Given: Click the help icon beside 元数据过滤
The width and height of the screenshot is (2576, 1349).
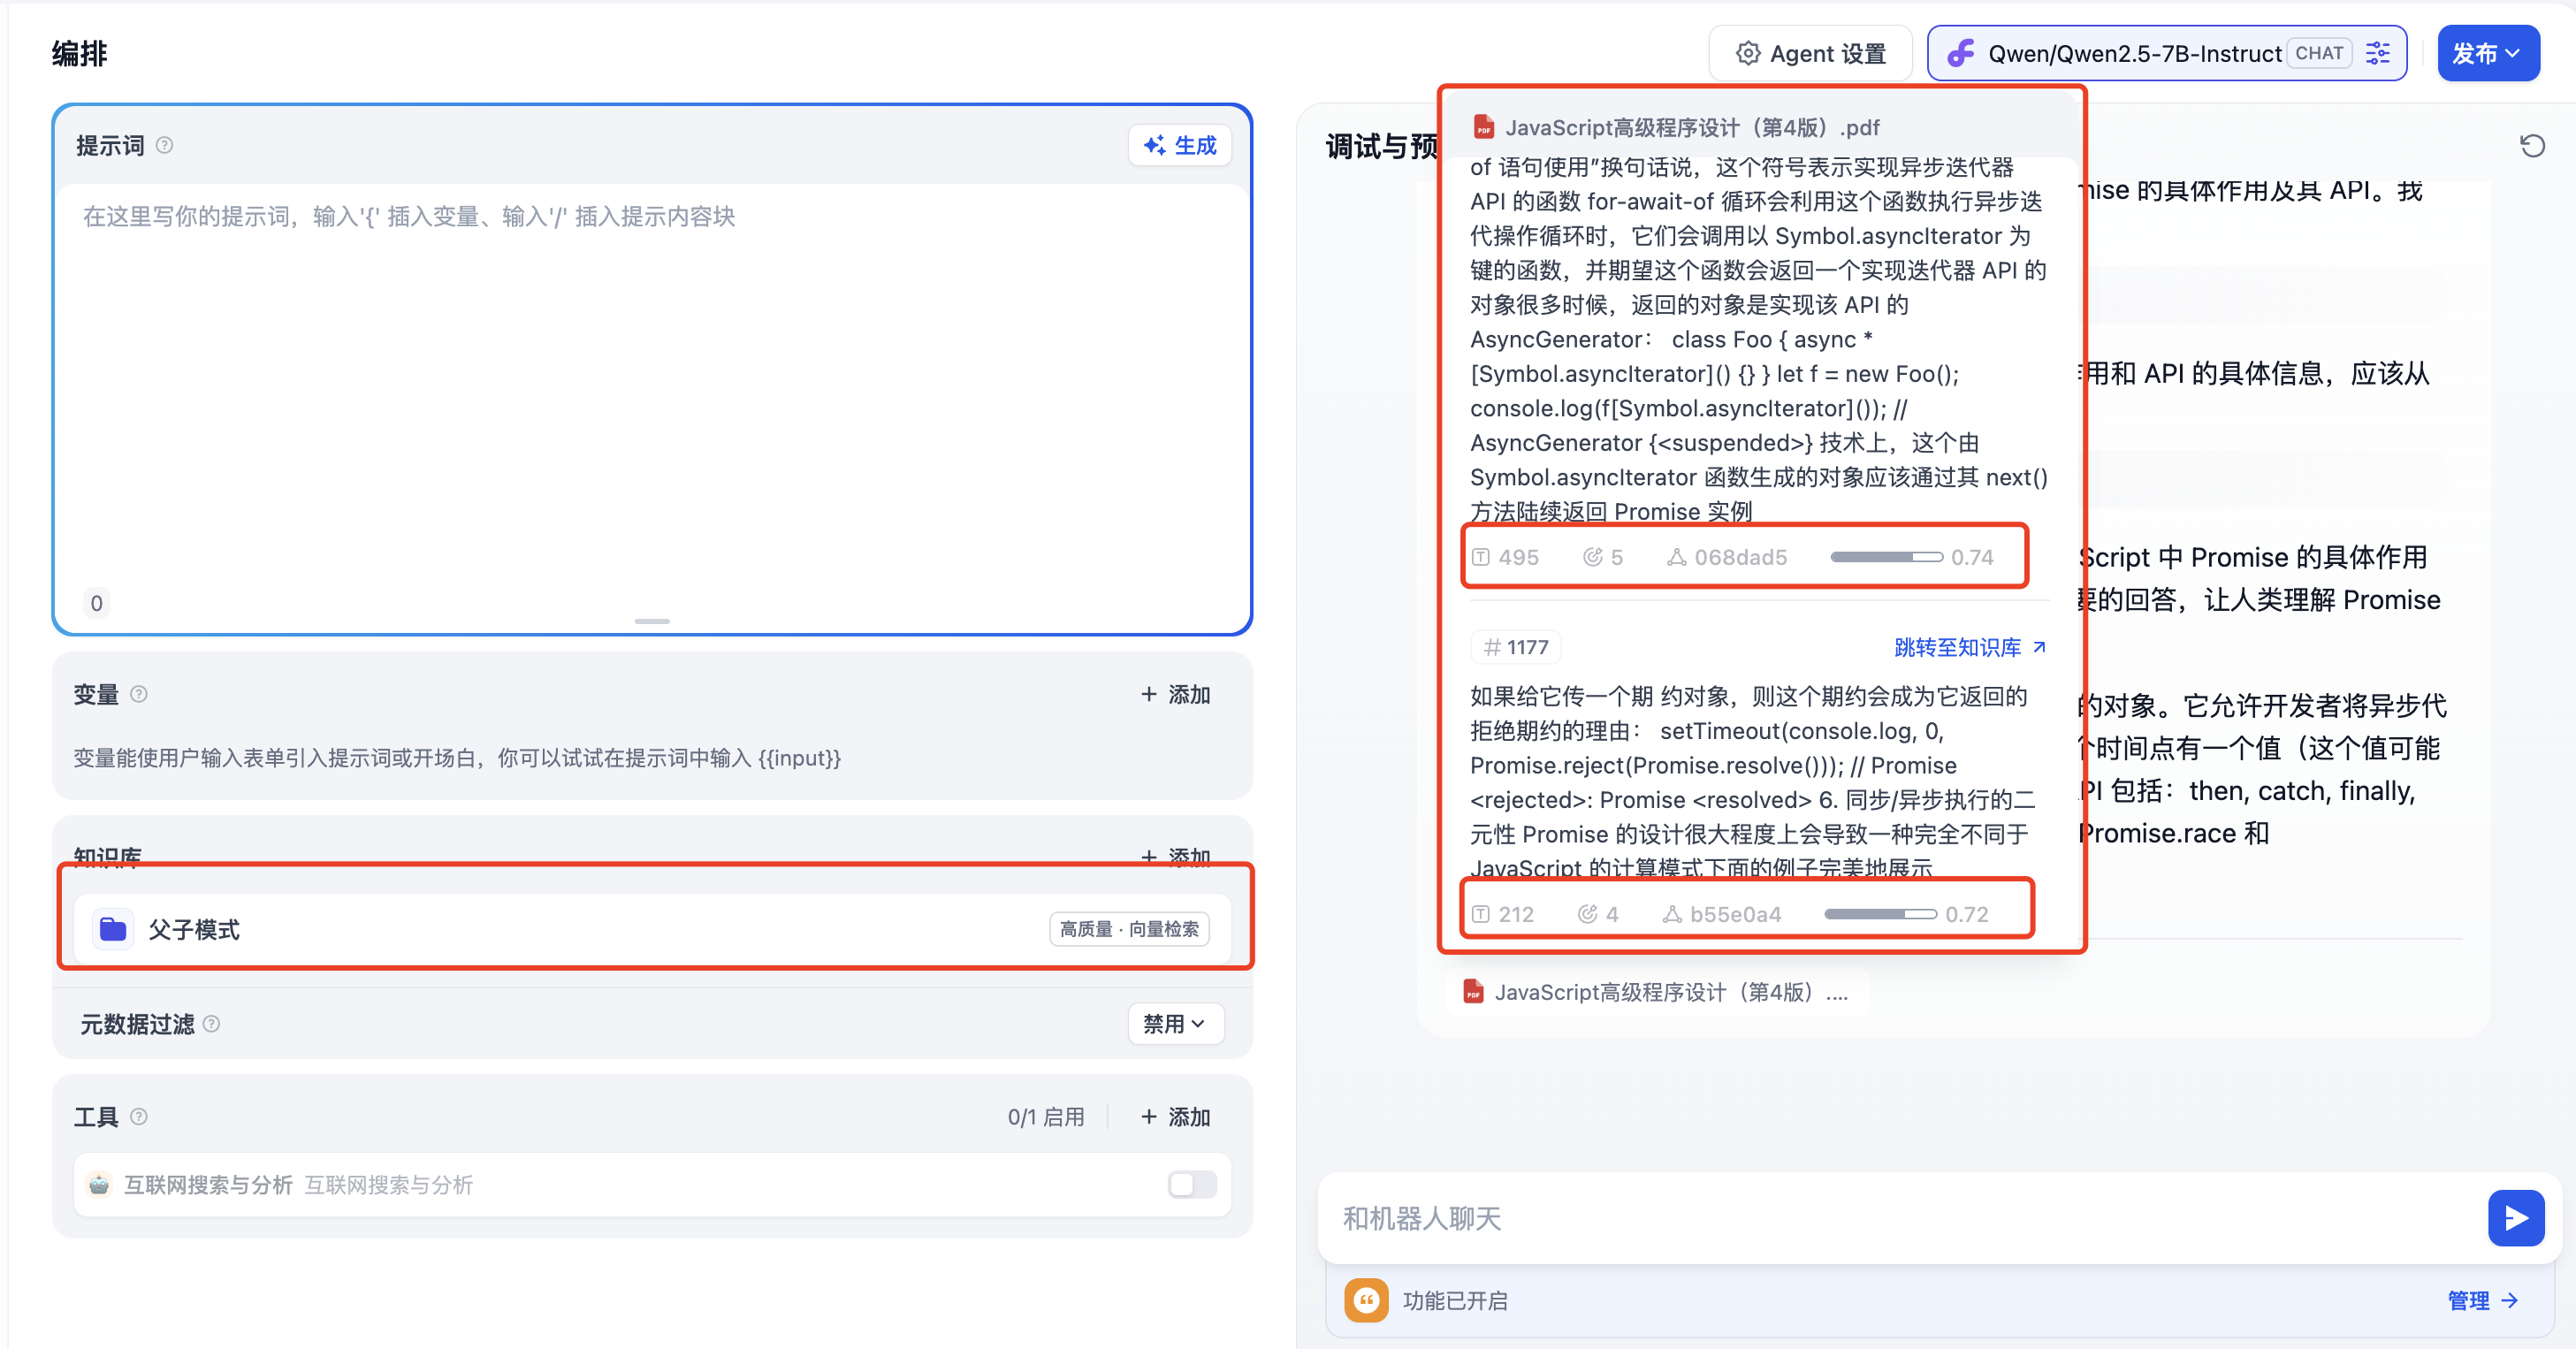Looking at the screenshot, I should pos(211,1024).
